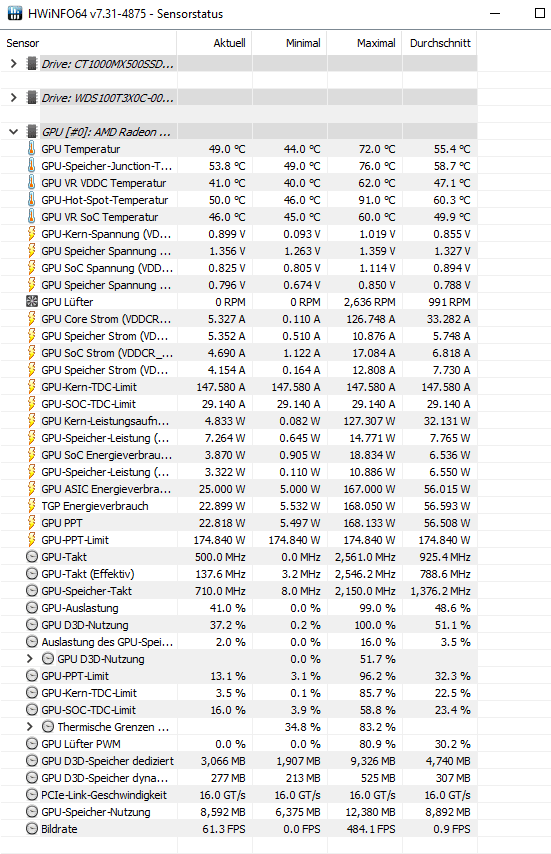Screen dimensions: 551x854
Task: Minimize the HWiNFO64 Sensorstatus window
Action: [495, 13]
